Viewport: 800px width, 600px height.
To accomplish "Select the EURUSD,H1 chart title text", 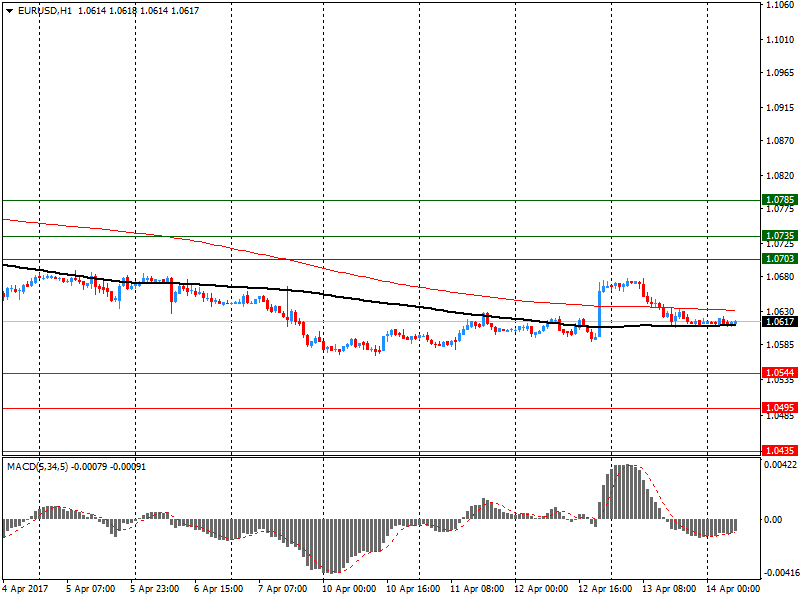I will click(x=45, y=11).
